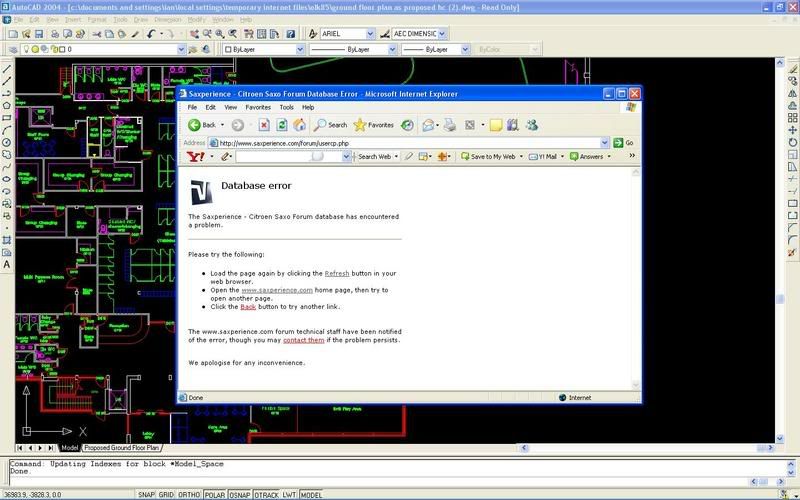Toggle OSNAP in status bar
Viewport: 800px width, 500px height.
(x=240, y=495)
